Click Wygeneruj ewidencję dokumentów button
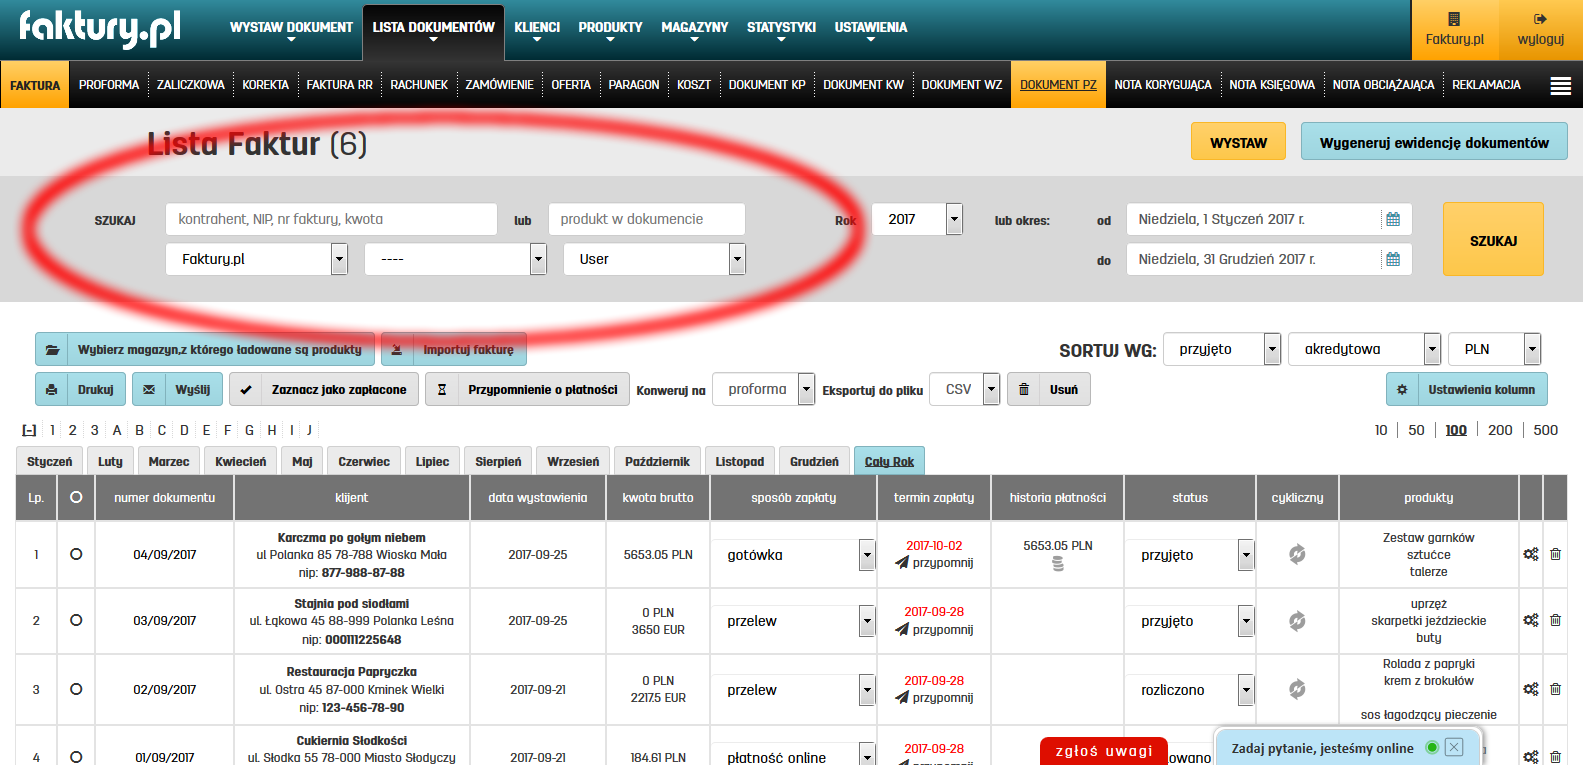 pyautogui.click(x=1433, y=142)
